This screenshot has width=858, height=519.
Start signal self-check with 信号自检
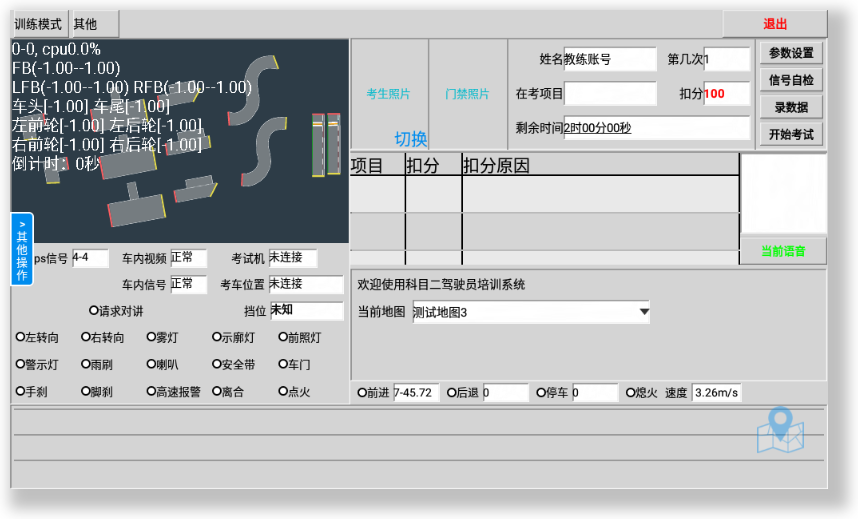click(x=791, y=80)
